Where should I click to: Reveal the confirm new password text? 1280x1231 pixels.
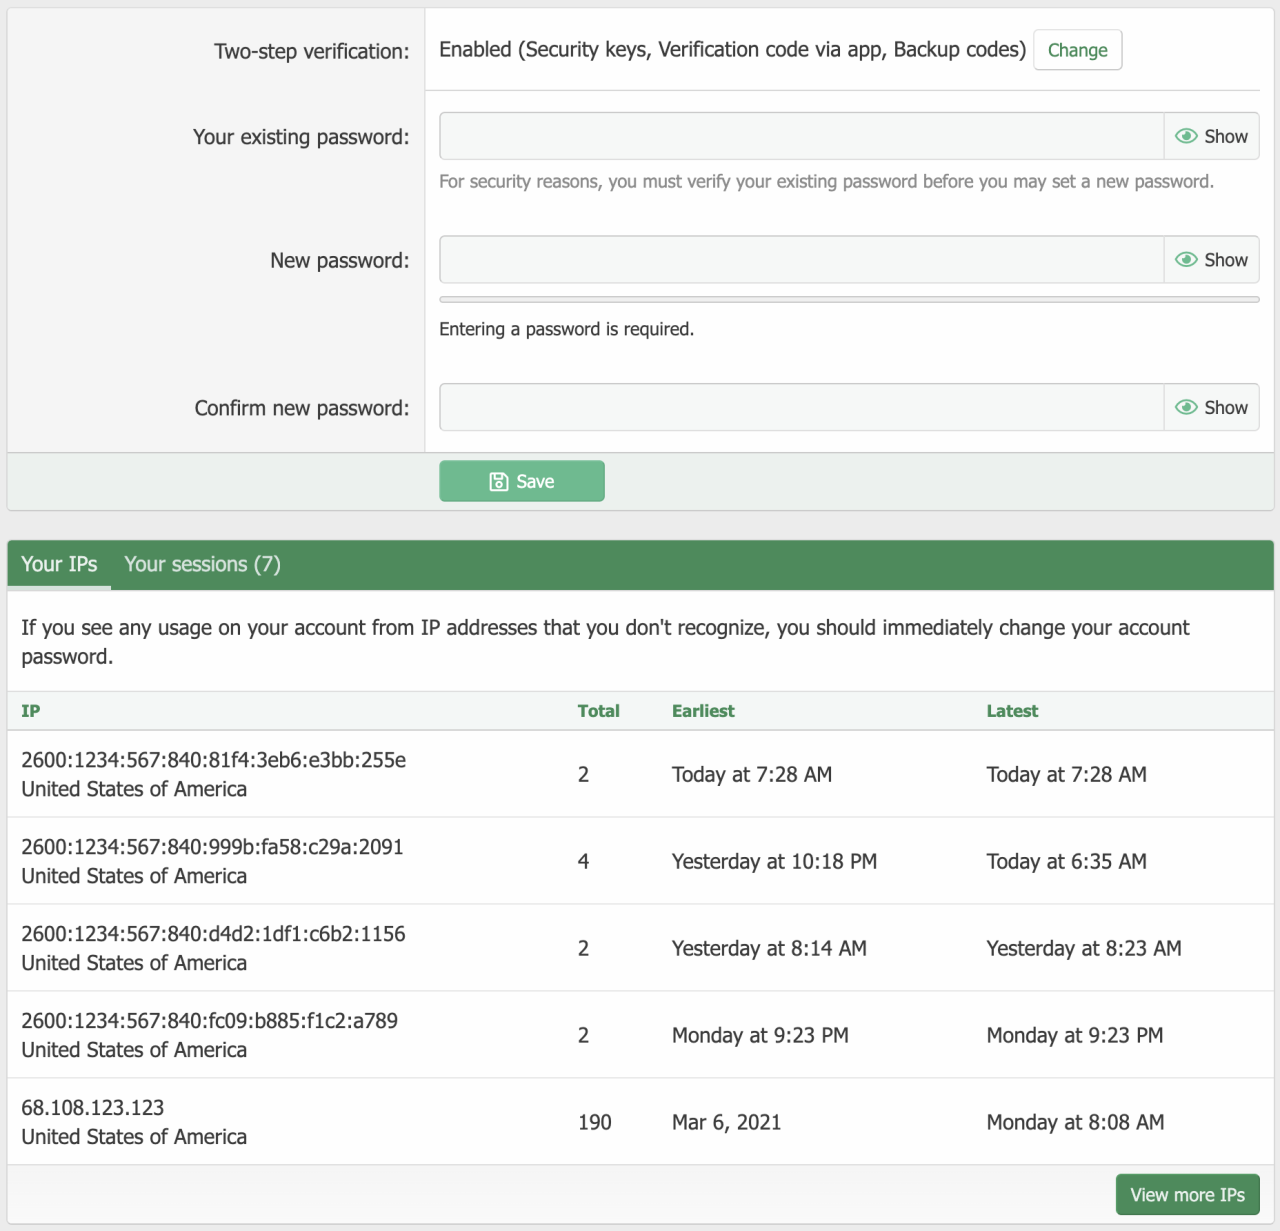pyautogui.click(x=1211, y=407)
